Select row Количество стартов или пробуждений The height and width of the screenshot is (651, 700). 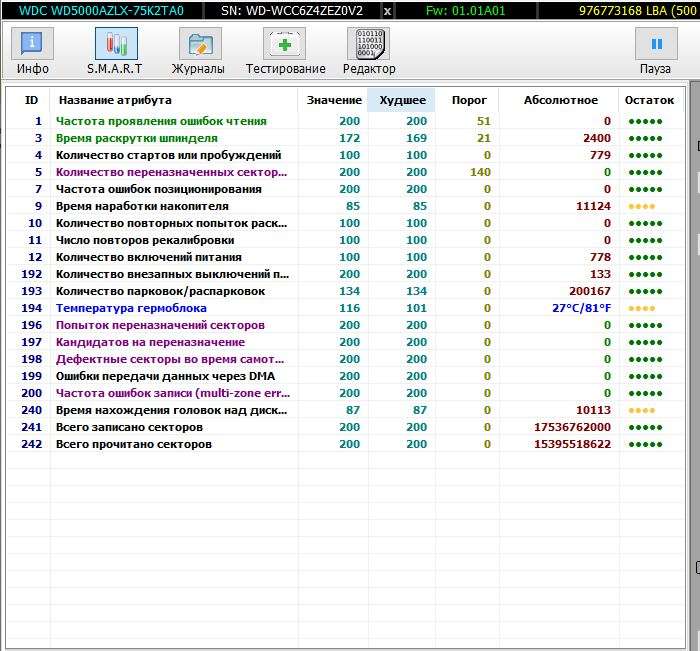click(x=345, y=155)
